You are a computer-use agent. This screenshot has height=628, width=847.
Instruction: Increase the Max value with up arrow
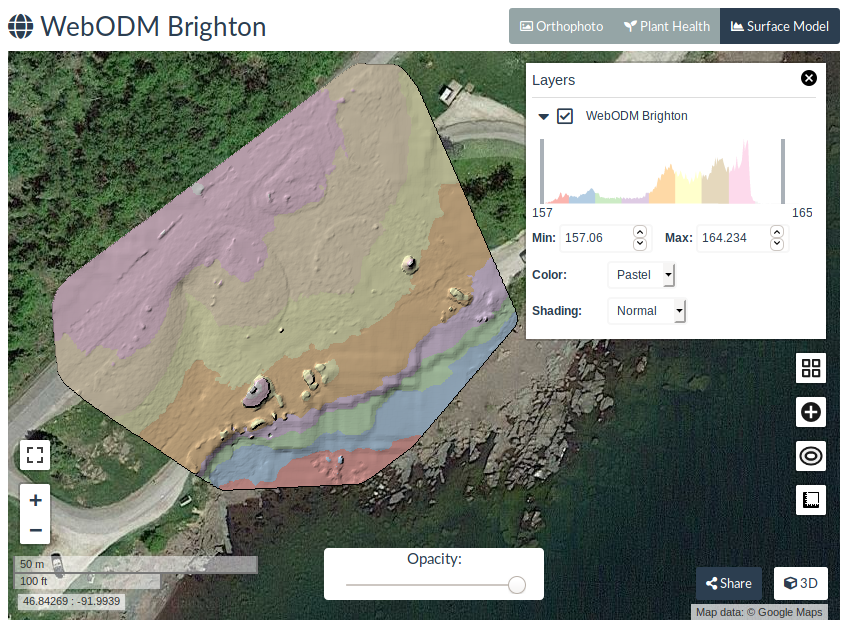pyautogui.click(x=777, y=232)
